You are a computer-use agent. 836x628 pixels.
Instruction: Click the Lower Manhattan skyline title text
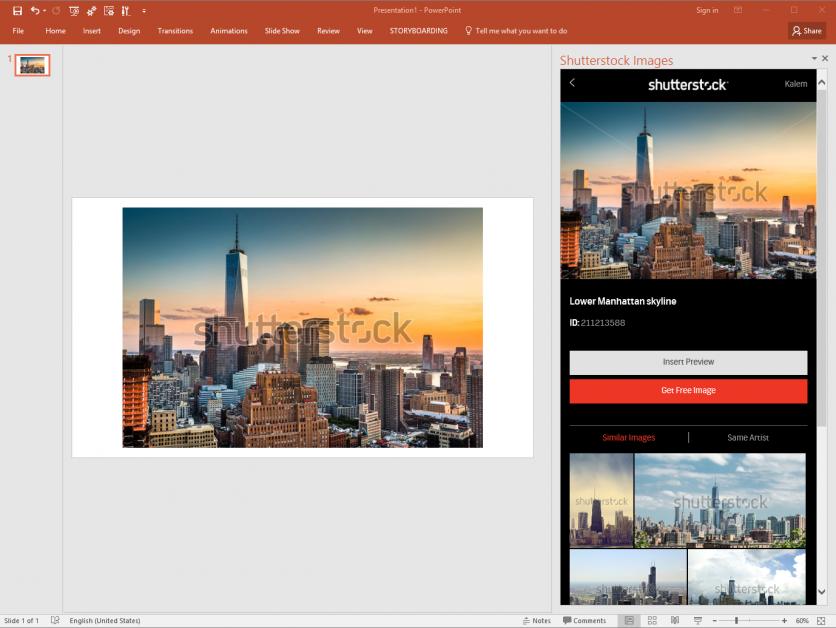pyautogui.click(x=623, y=301)
